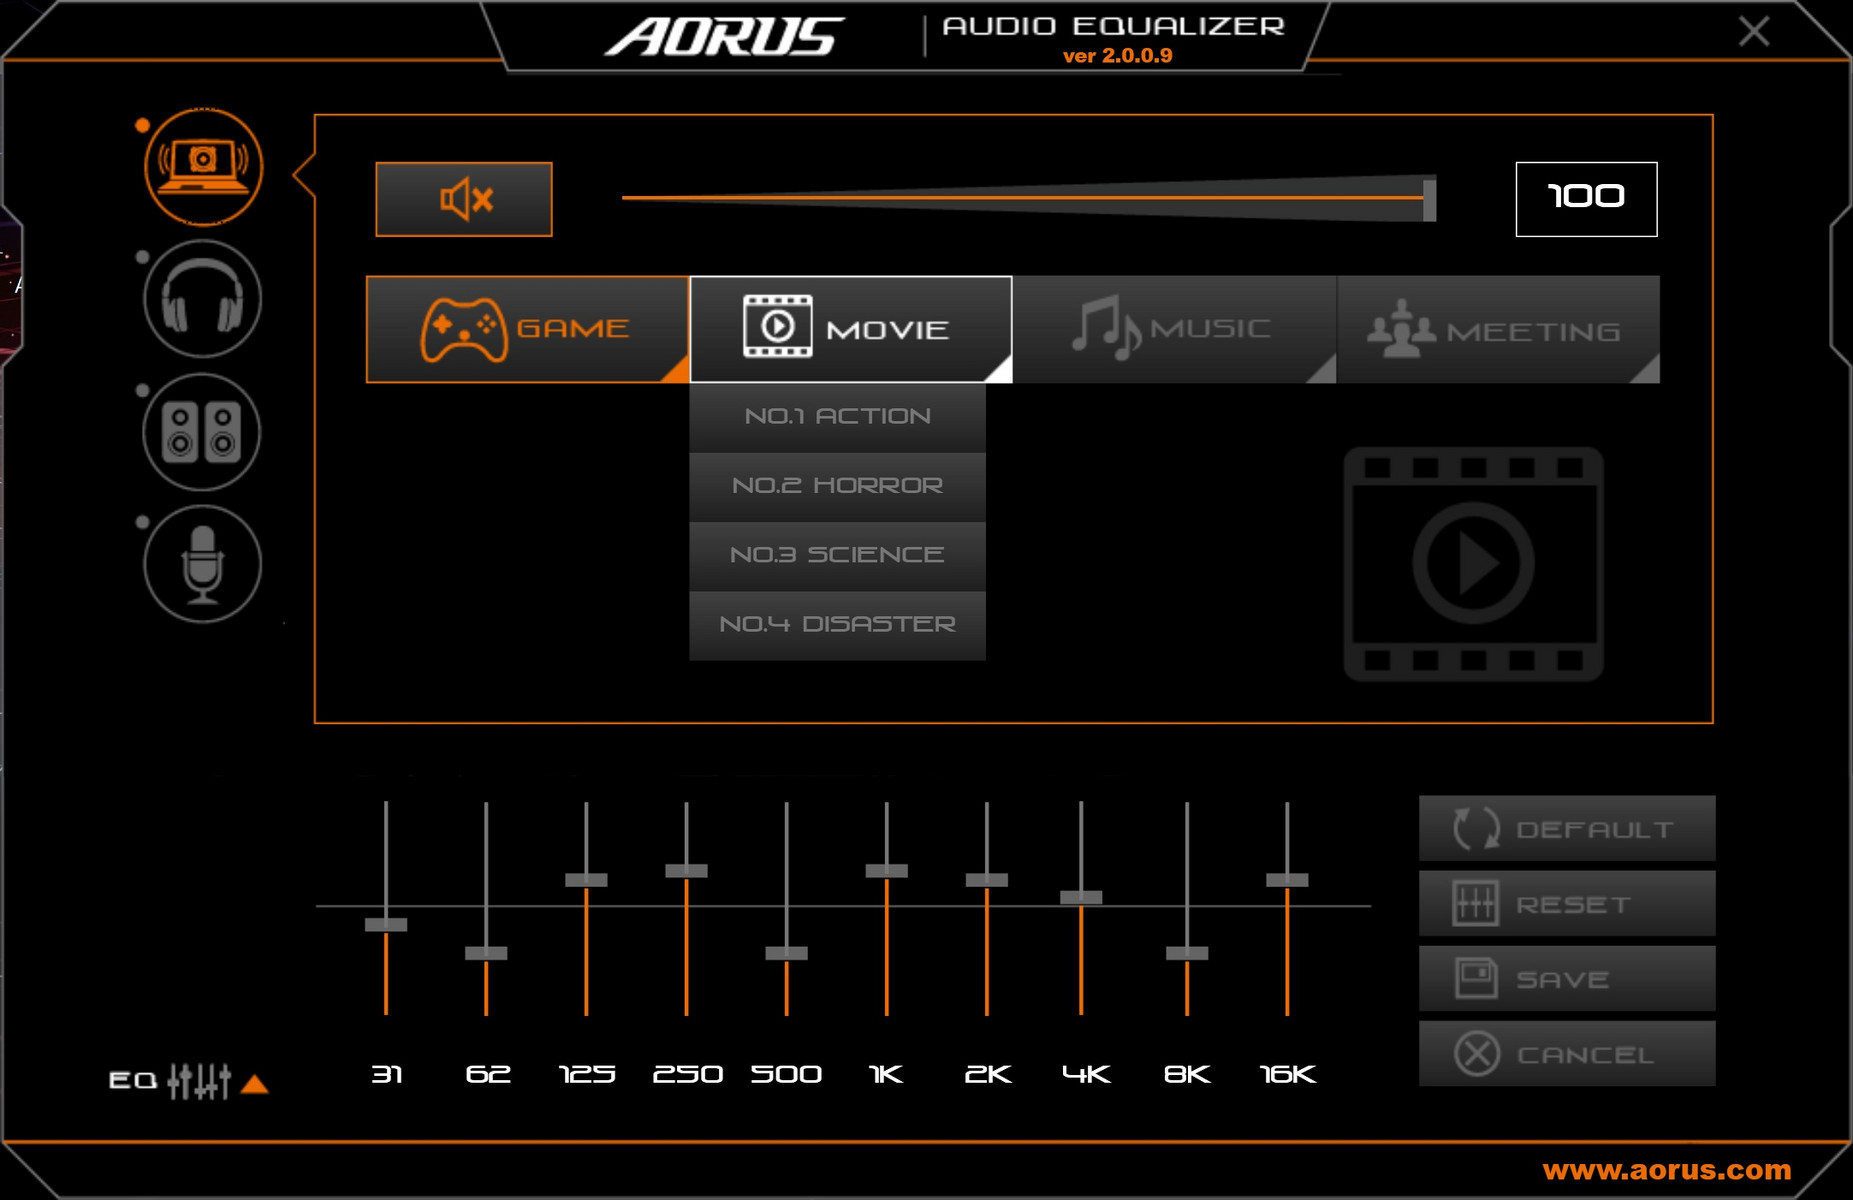Close the Audio Equalizer window
The height and width of the screenshot is (1200, 1853).
click(1754, 31)
